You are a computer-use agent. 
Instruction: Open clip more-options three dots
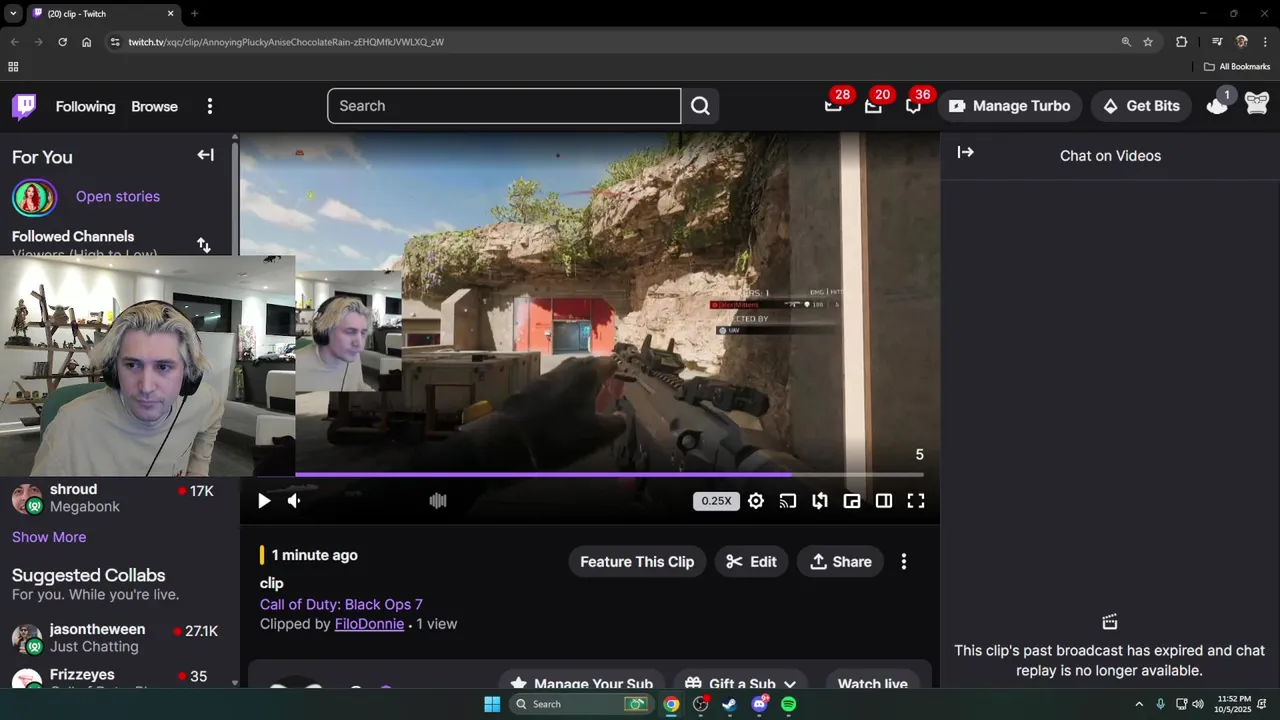coord(904,562)
